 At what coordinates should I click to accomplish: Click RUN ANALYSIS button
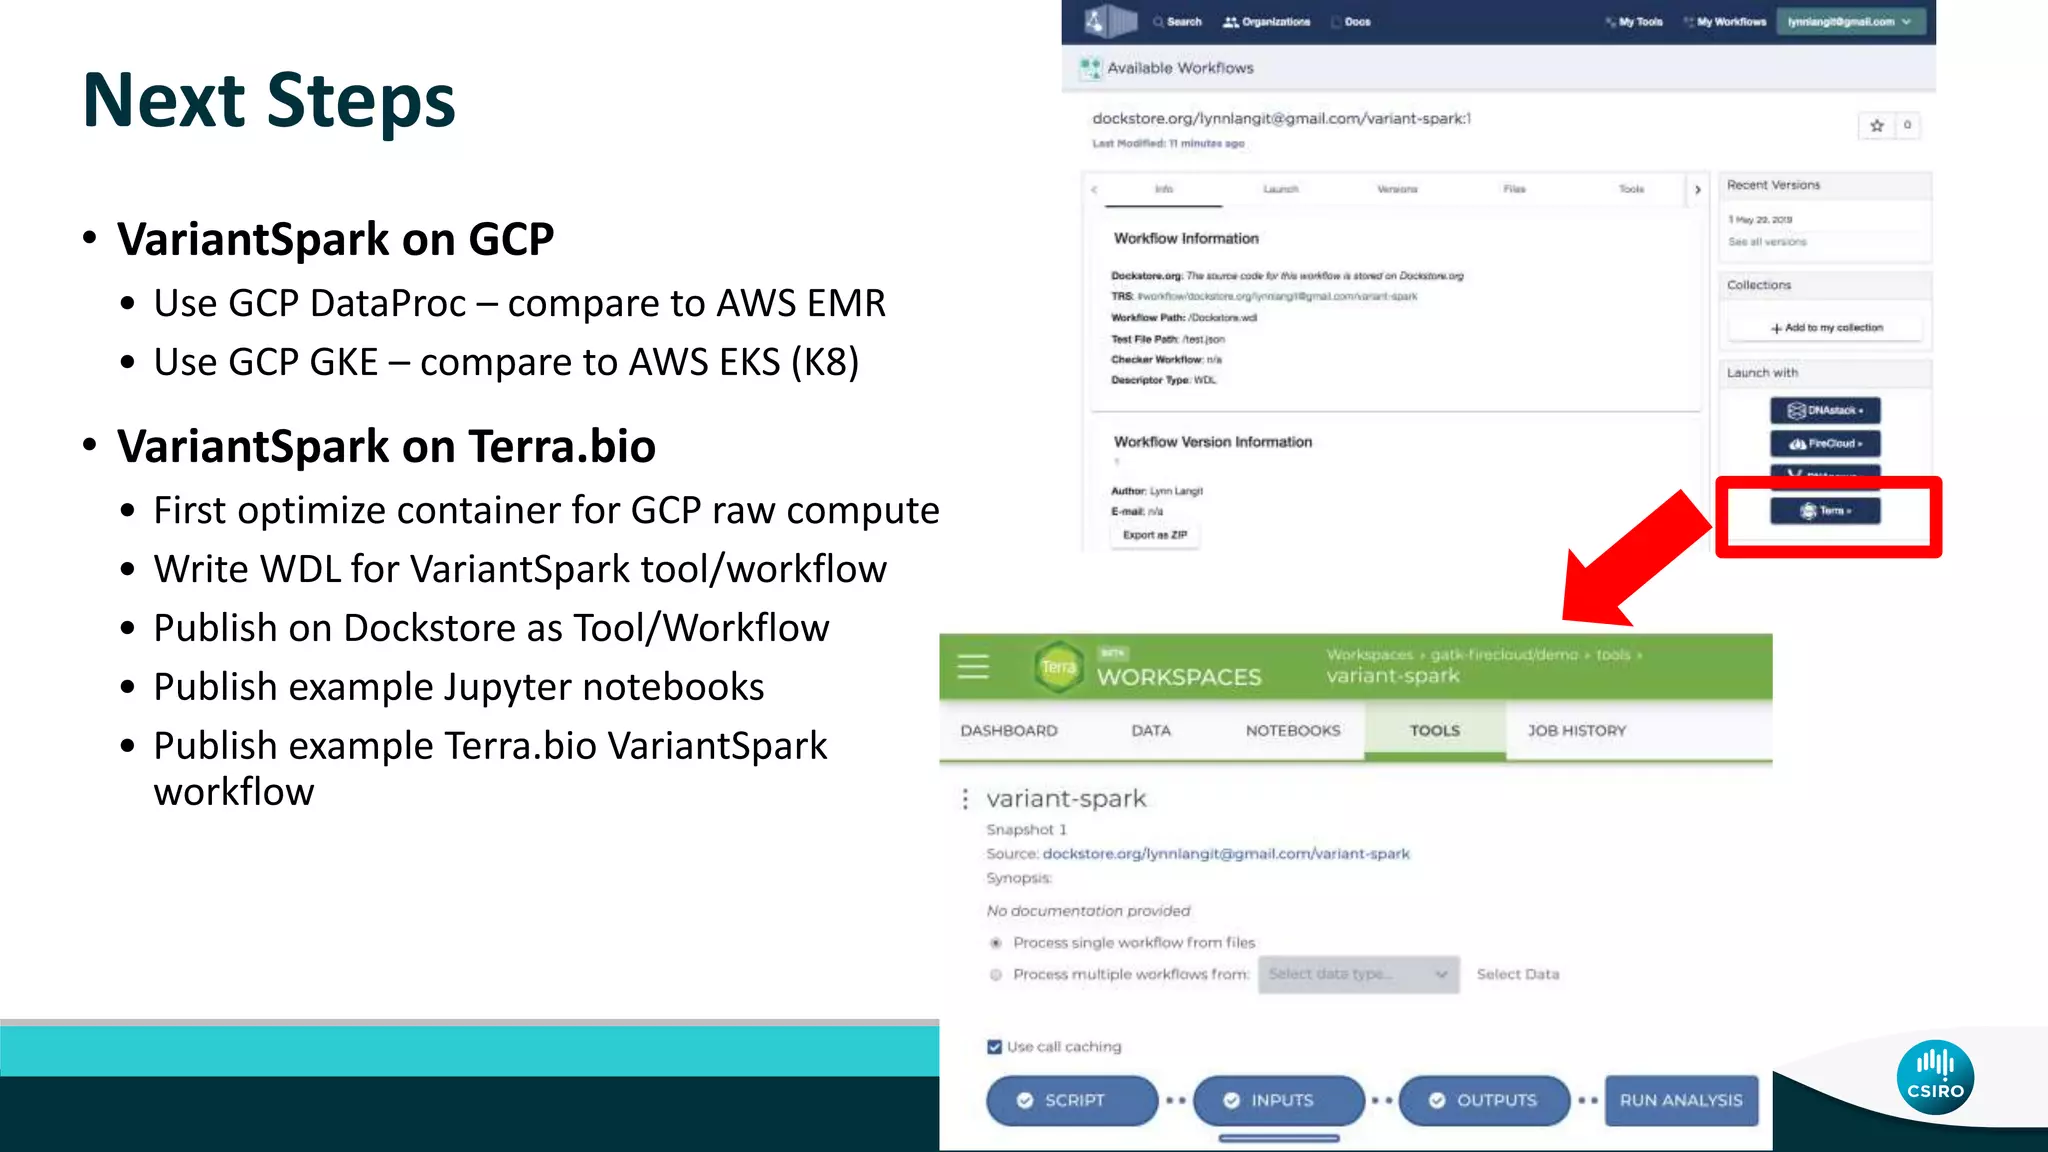1681,1100
